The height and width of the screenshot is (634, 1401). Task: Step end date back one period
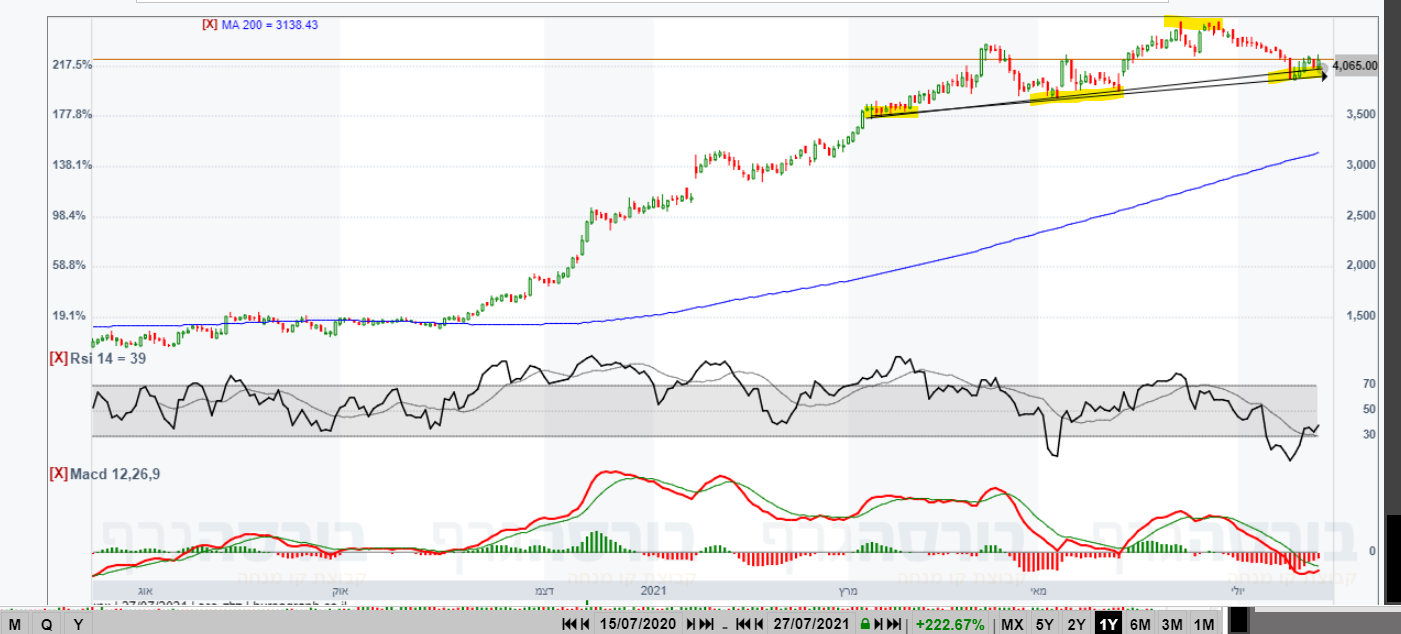[759, 624]
